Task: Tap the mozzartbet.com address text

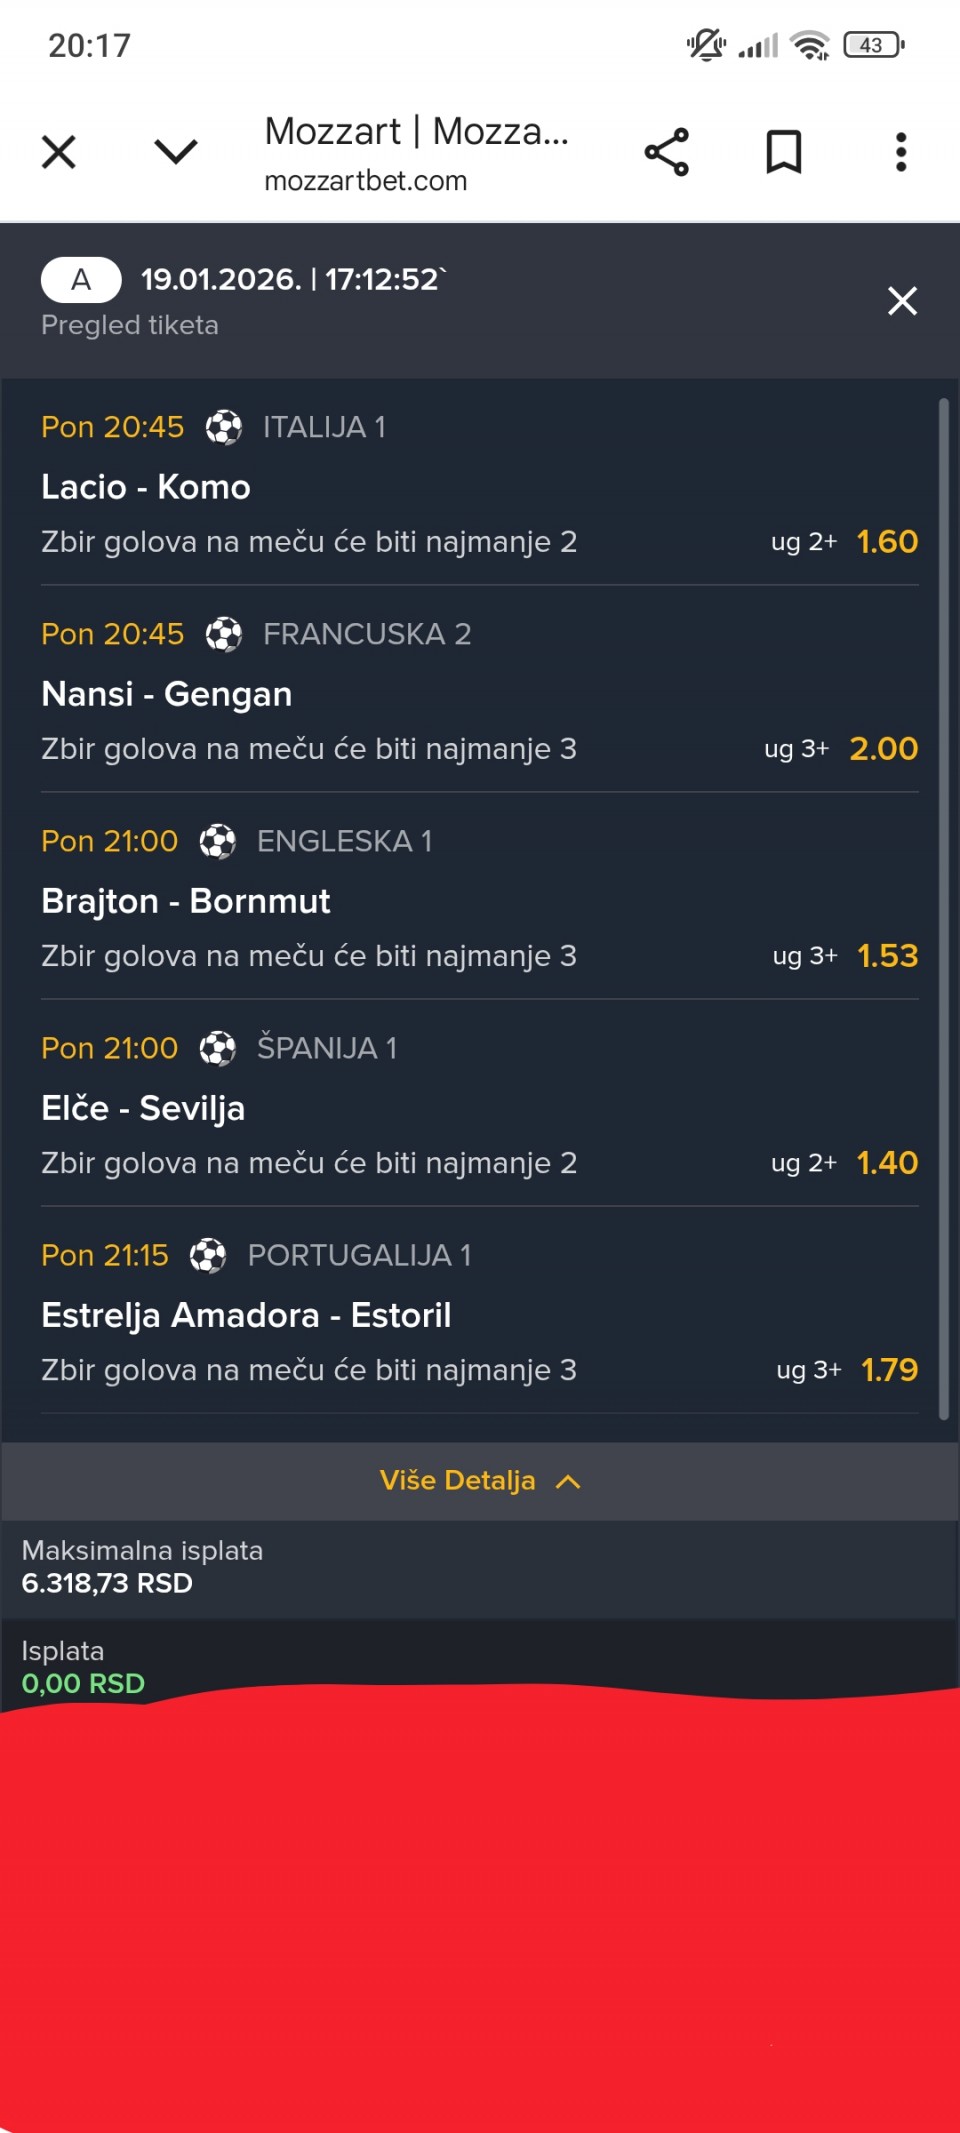Action: 365,181
